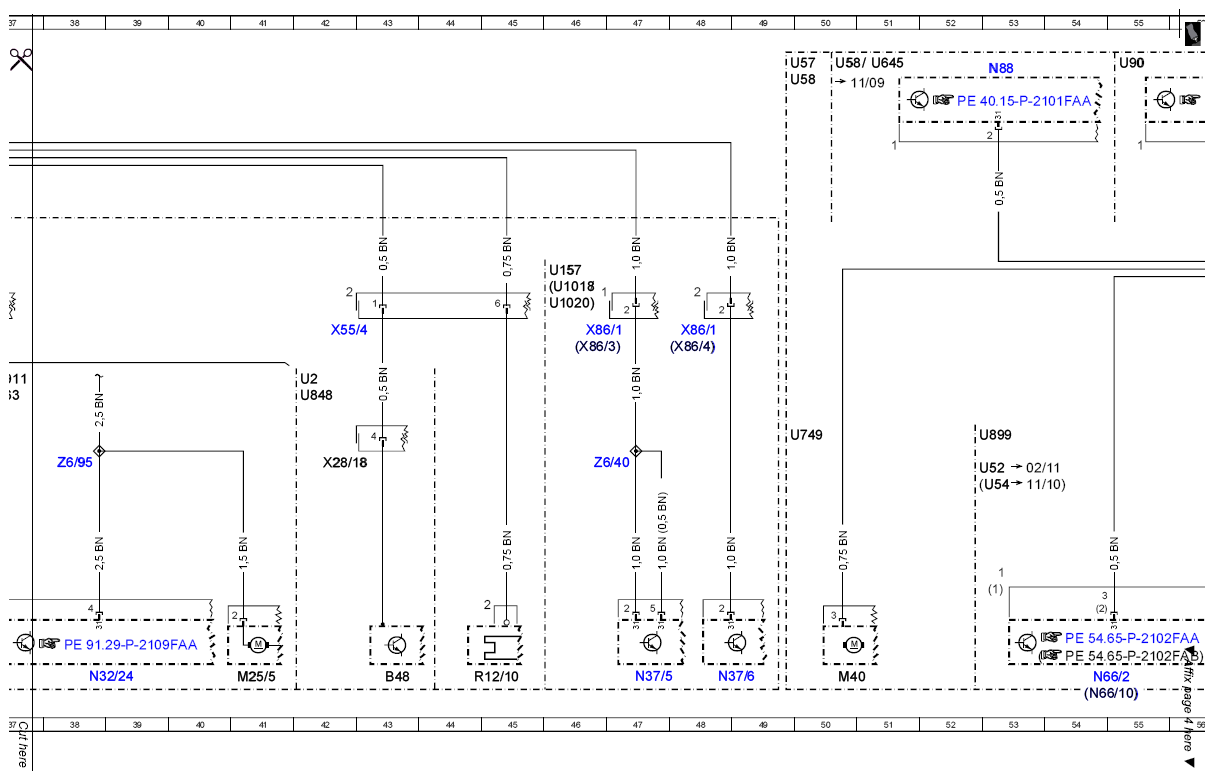This screenshot has width=1214, height=780.
Task: Click the B48 label
Action: pyautogui.click(x=396, y=676)
